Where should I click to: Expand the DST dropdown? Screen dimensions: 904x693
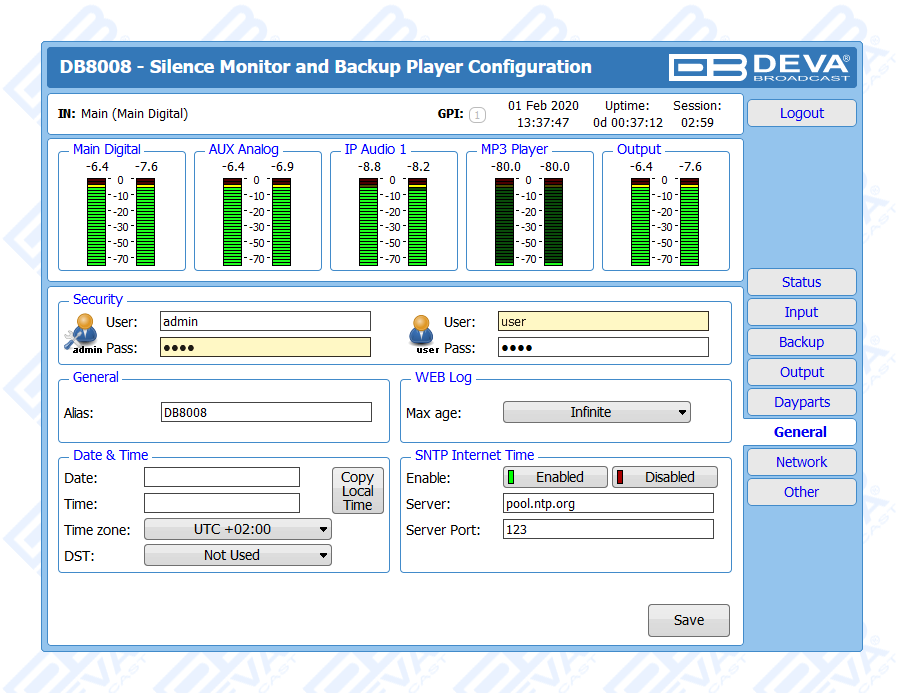[x=237, y=555]
